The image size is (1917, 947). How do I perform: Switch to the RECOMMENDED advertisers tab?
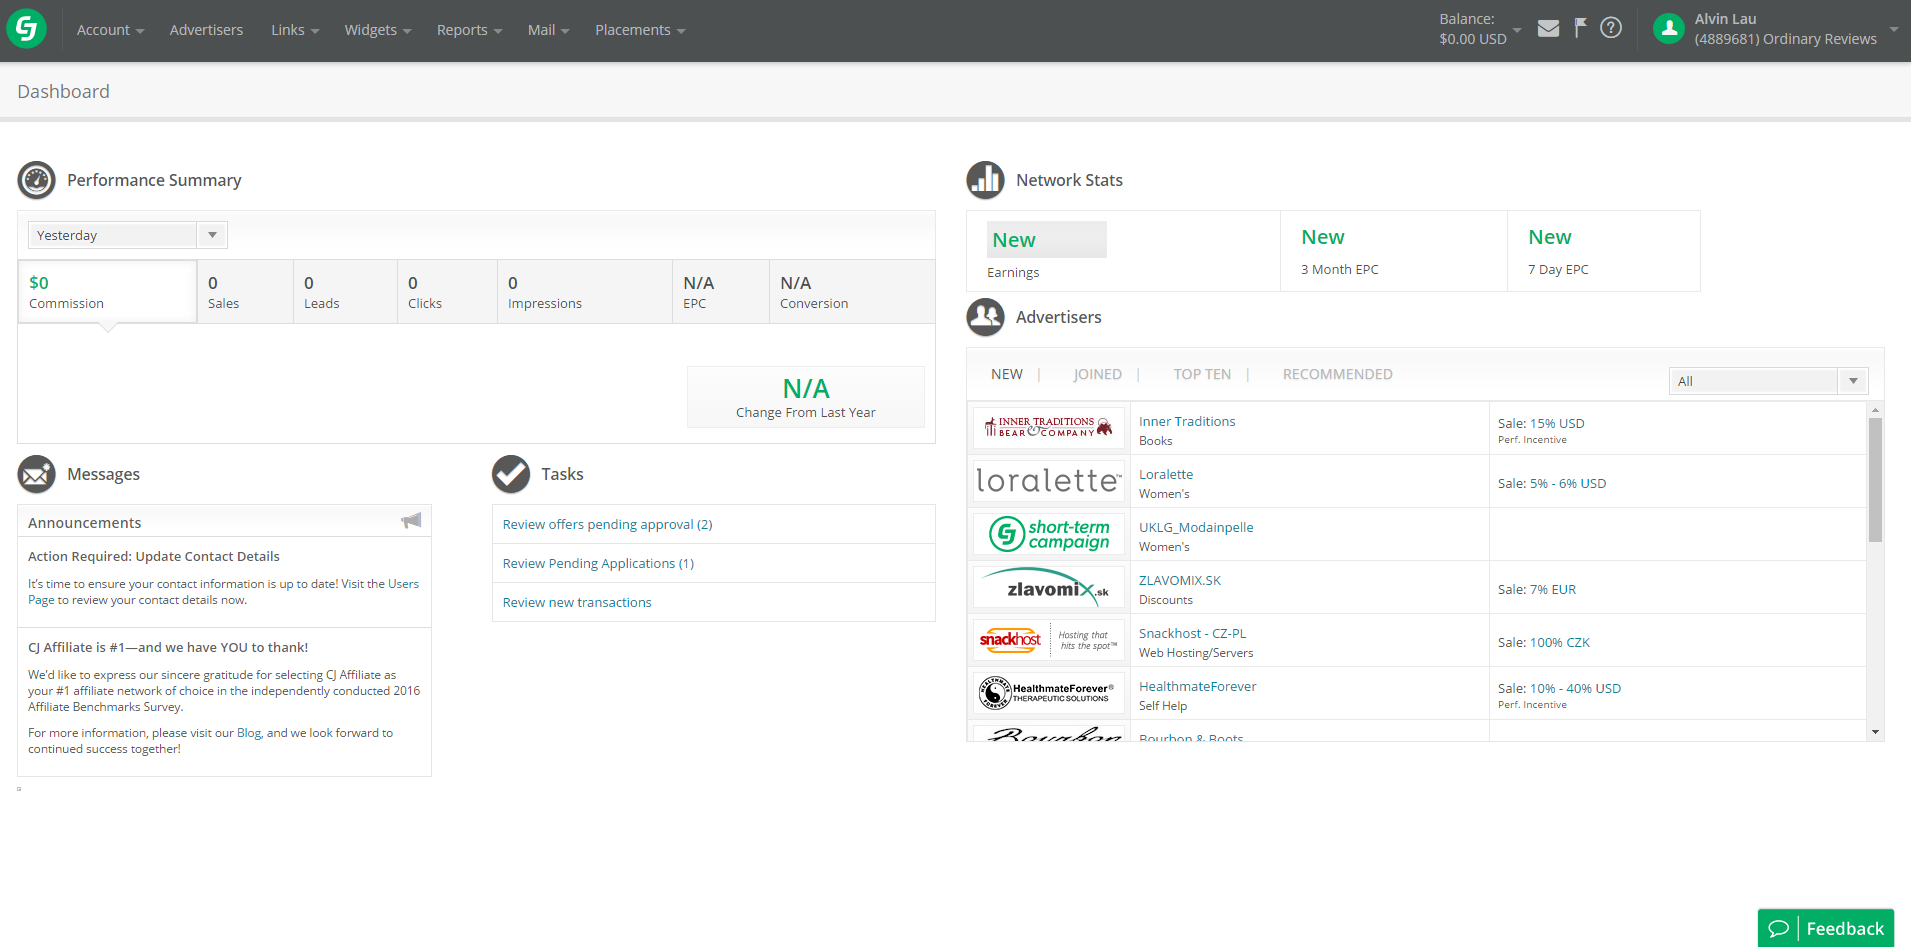[1337, 374]
